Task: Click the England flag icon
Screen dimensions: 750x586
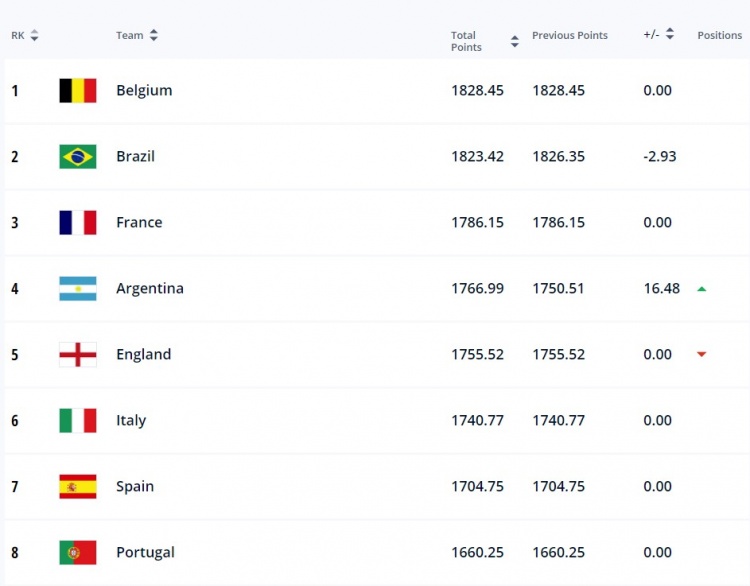Action: point(77,354)
